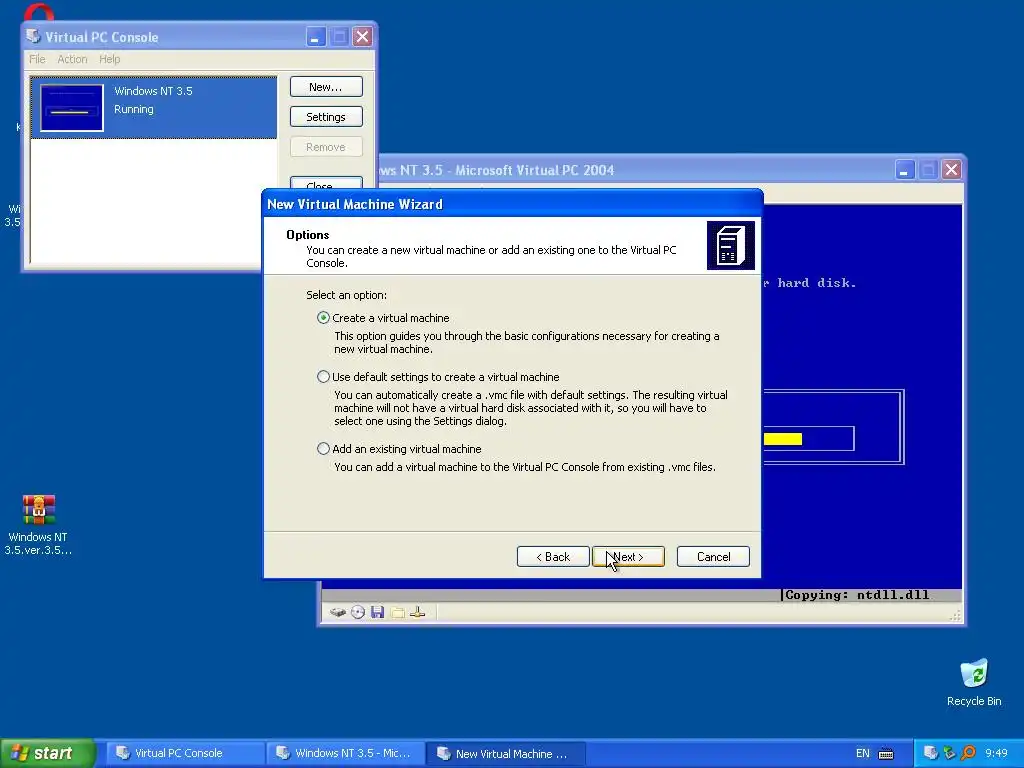1024x768 pixels.
Task: Click the Windows NT 3.5 machine name
Action: (x=153, y=91)
